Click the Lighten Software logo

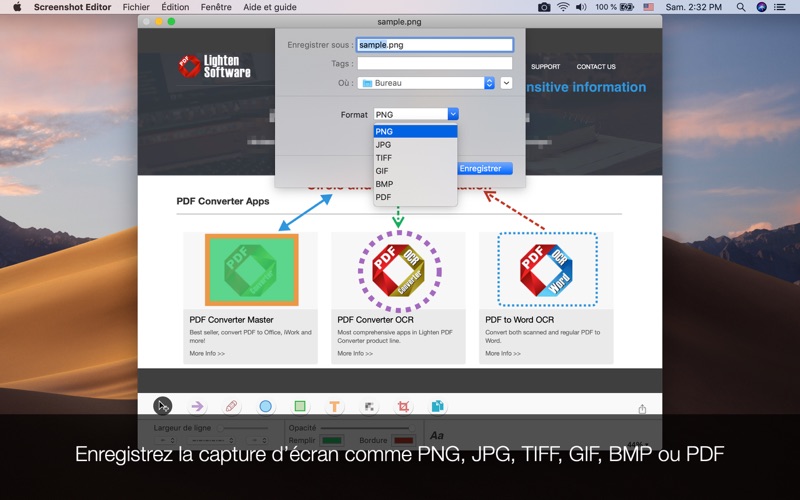click(x=214, y=66)
